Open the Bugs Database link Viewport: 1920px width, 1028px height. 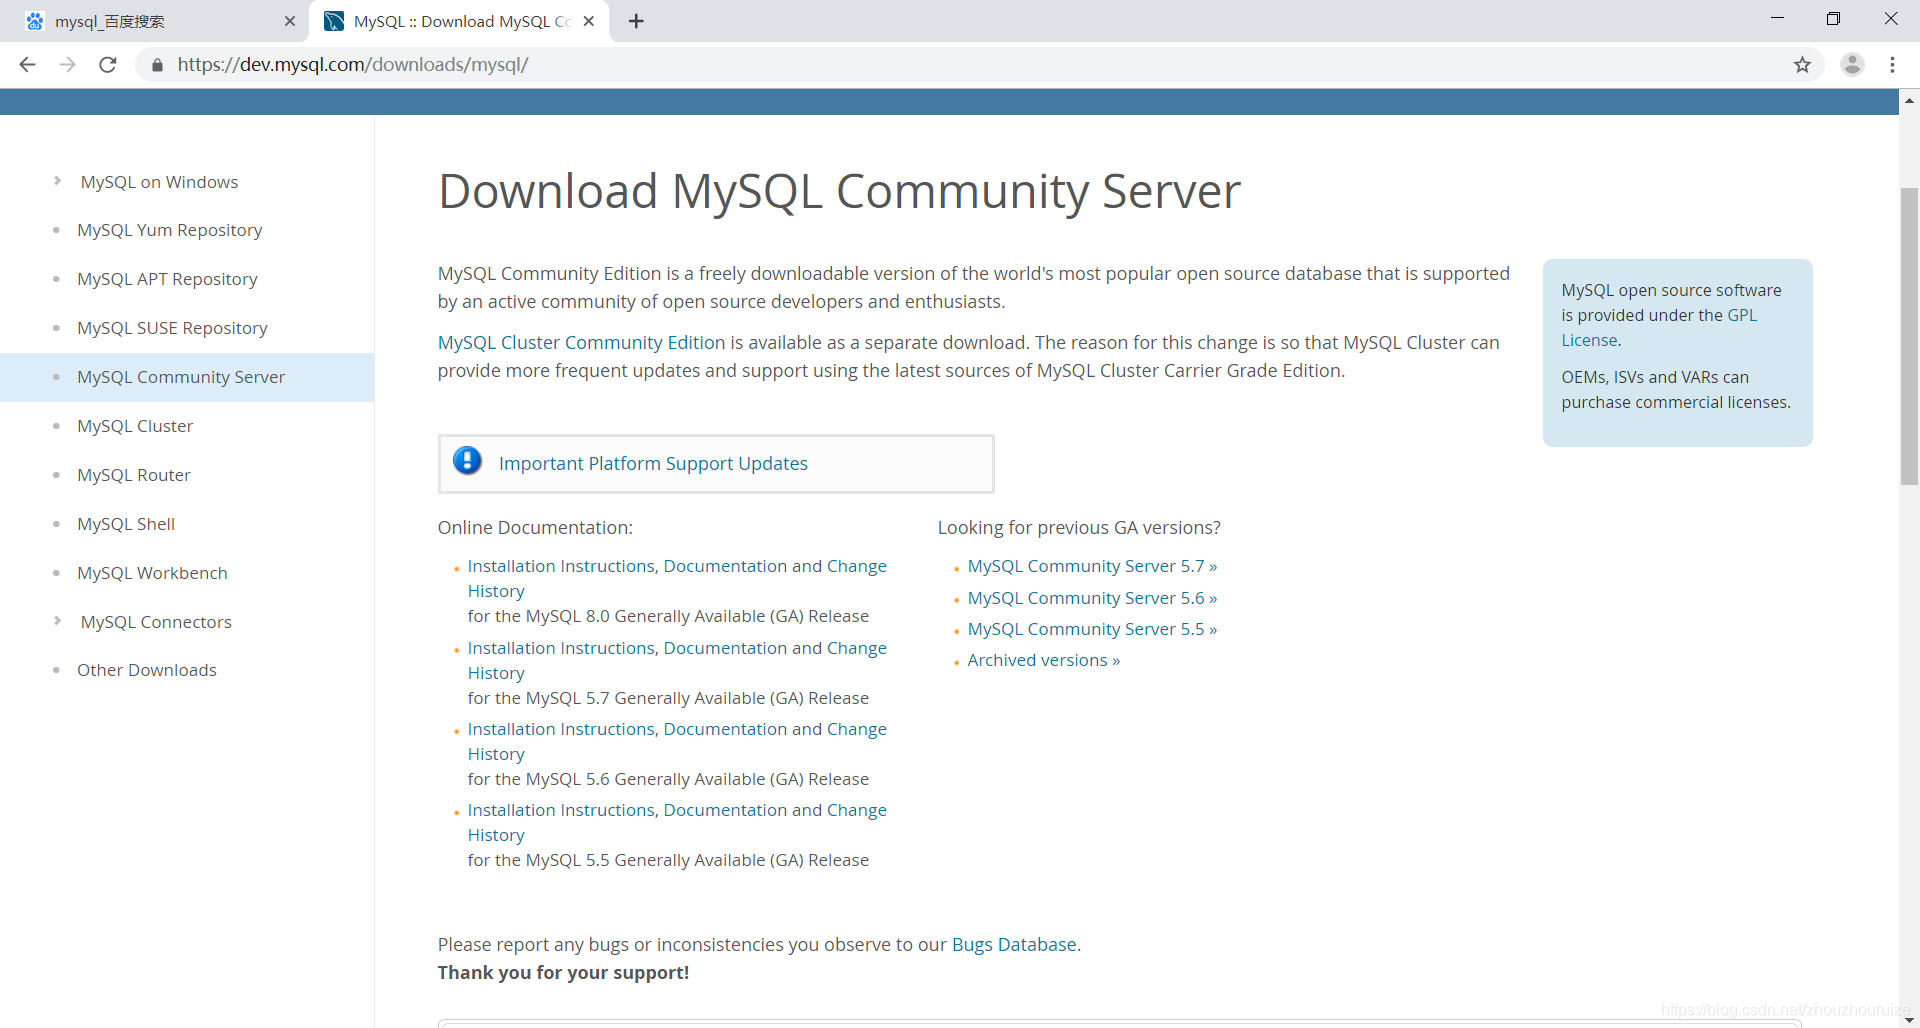(x=1014, y=944)
